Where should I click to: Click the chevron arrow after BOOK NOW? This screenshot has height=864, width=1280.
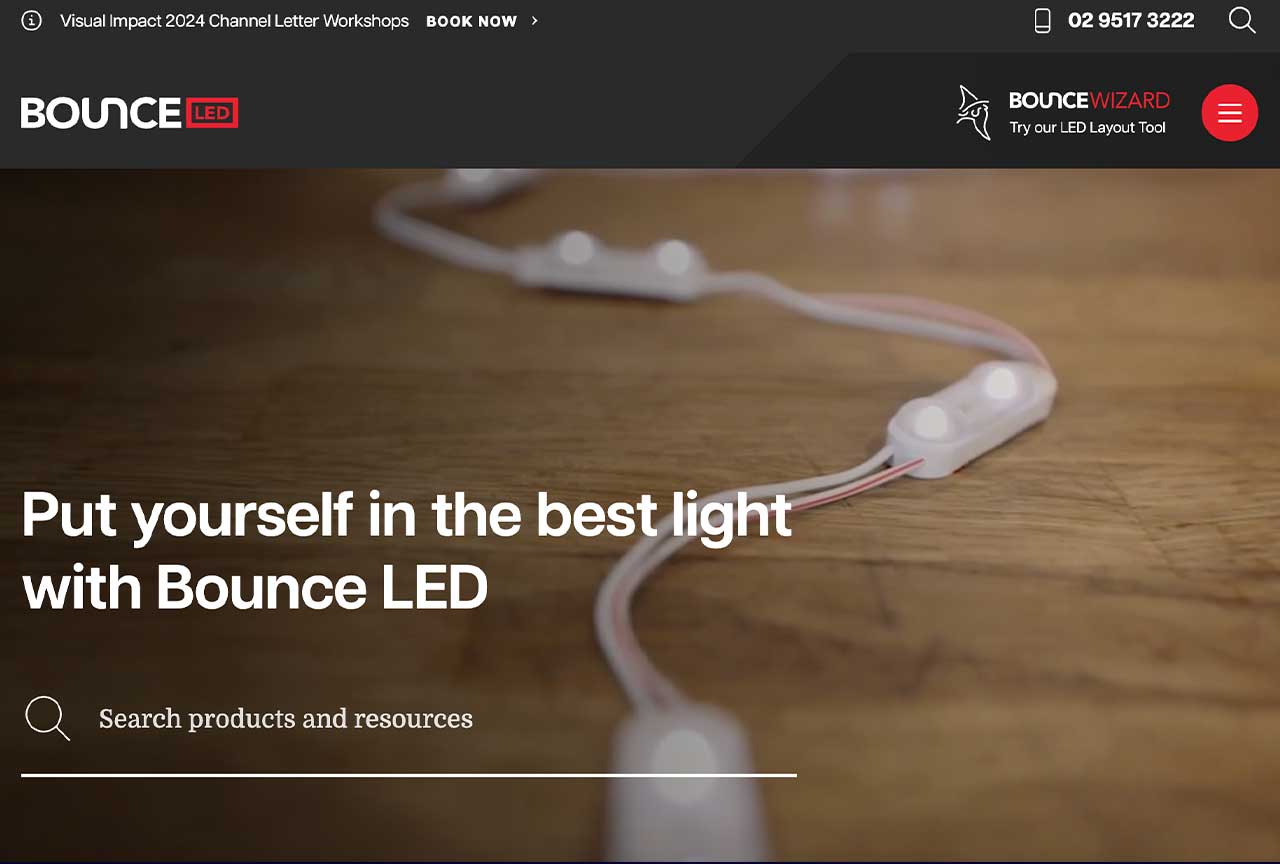pyautogui.click(x=535, y=21)
